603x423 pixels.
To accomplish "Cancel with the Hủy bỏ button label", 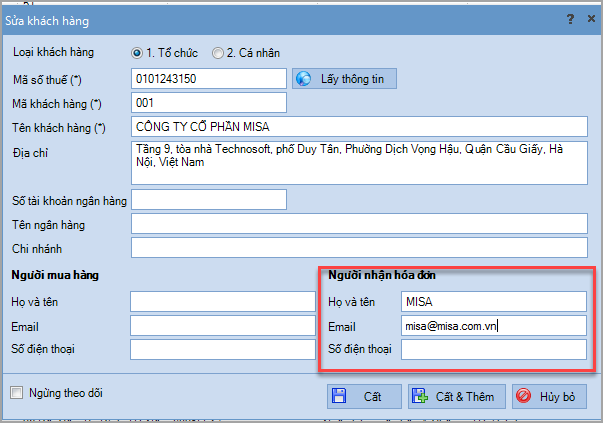I will (x=557, y=396).
